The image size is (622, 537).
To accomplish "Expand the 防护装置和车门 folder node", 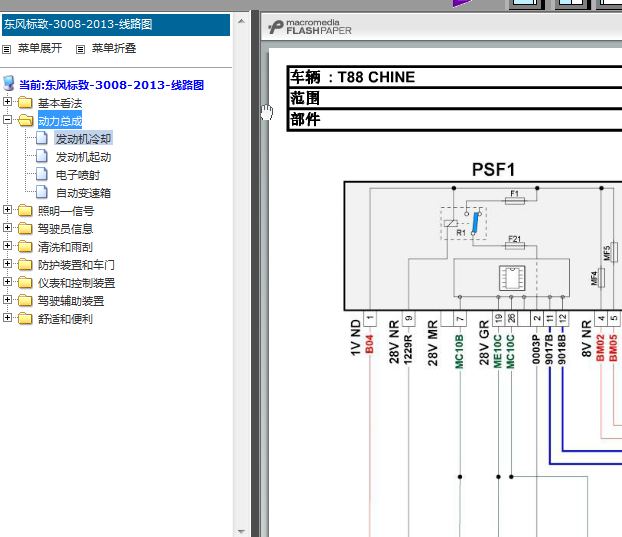I will click(7, 263).
